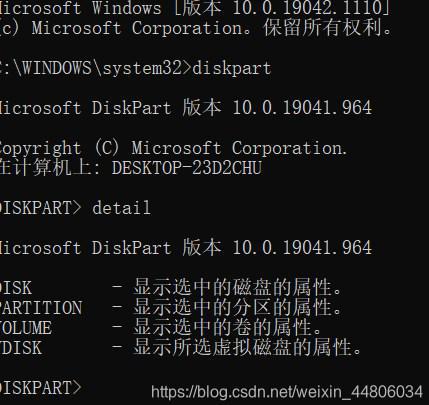The width and height of the screenshot is (429, 405).
Task: Click the first DiskPart 10.0.19041.964 version line
Action: 186,108
